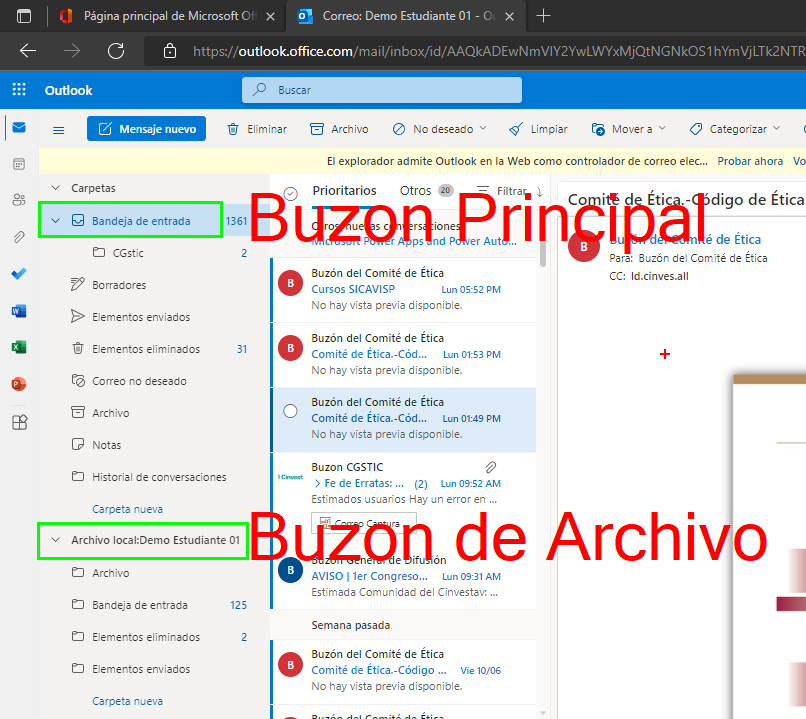The image size is (806, 719).
Task: Collapse the Archivo local:Demo Estudiante 01 section
Action: coord(56,540)
